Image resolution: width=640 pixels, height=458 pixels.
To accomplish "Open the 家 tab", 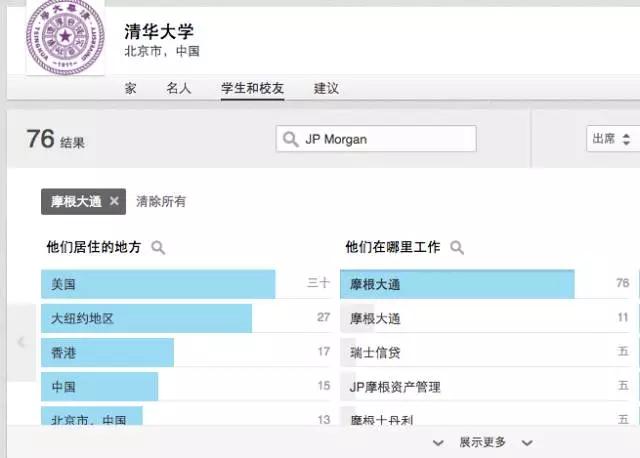I will click(x=131, y=88).
